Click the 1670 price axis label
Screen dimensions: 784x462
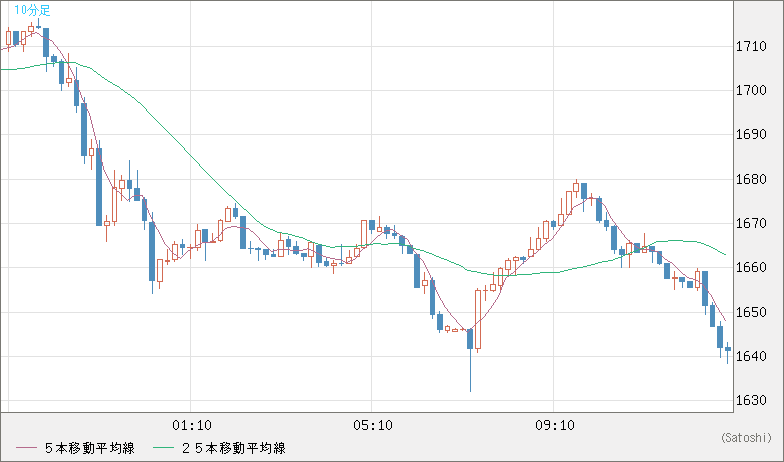click(x=751, y=223)
